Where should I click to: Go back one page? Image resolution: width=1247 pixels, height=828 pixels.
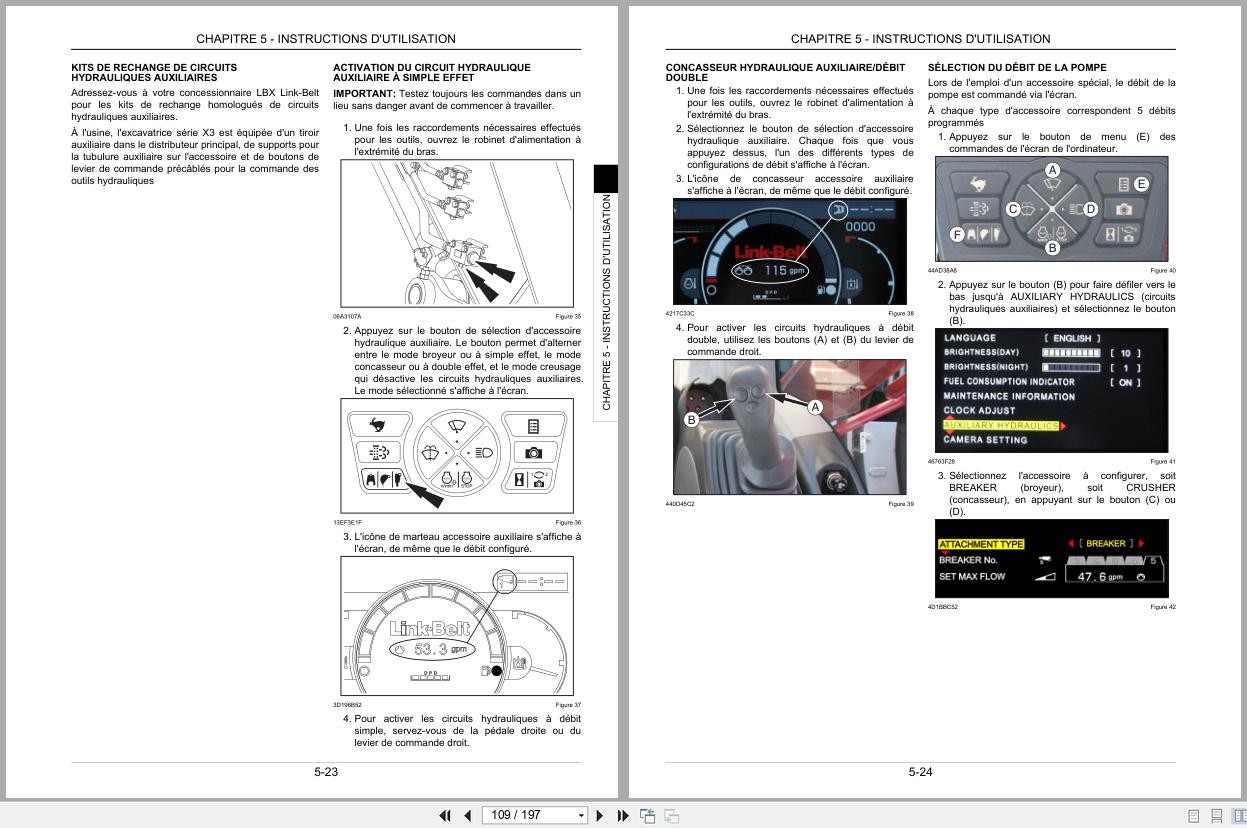(468, 815)
